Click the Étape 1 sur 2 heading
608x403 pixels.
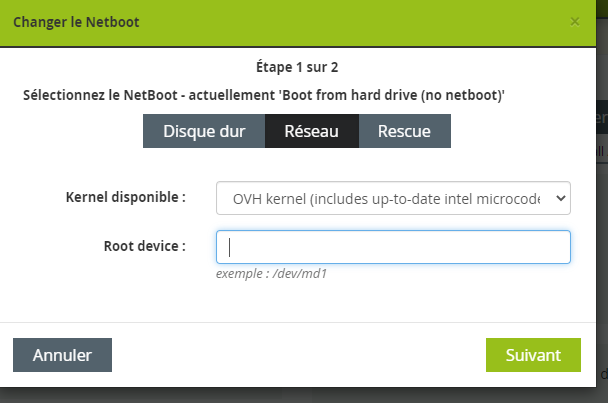coord(297,67)
